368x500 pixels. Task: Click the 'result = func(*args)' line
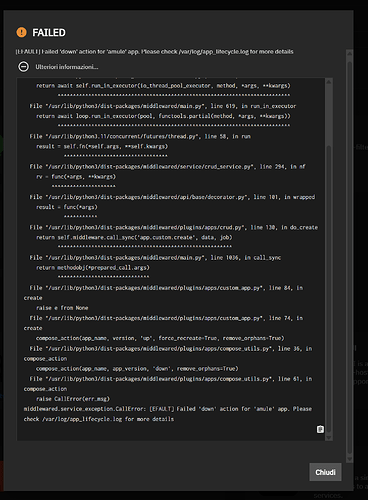click(67, 207)
